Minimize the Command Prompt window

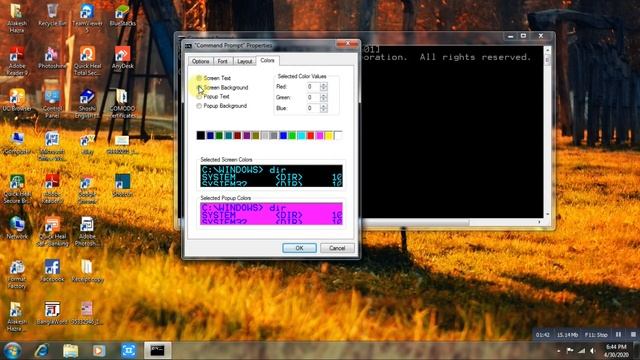510,36
